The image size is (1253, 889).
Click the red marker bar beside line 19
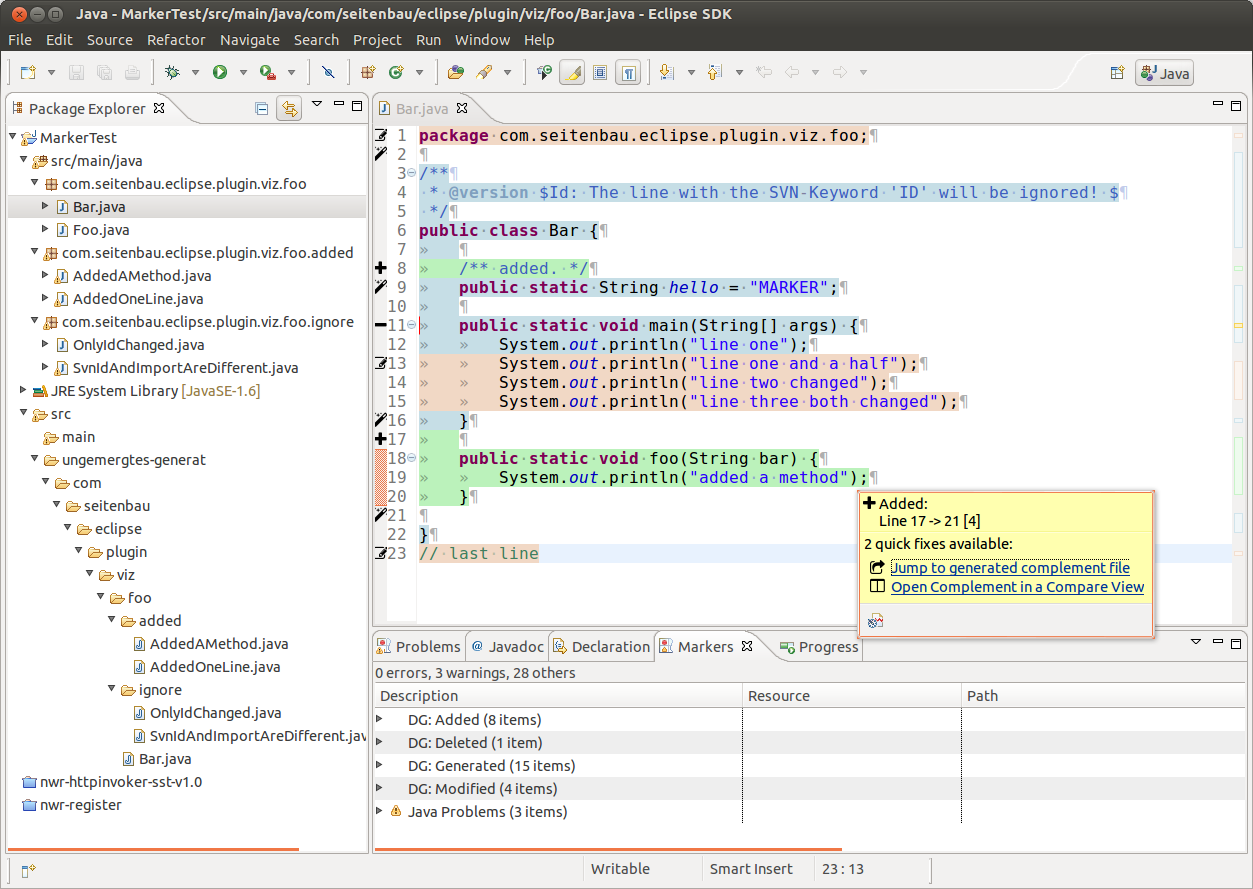coord(380,478)
